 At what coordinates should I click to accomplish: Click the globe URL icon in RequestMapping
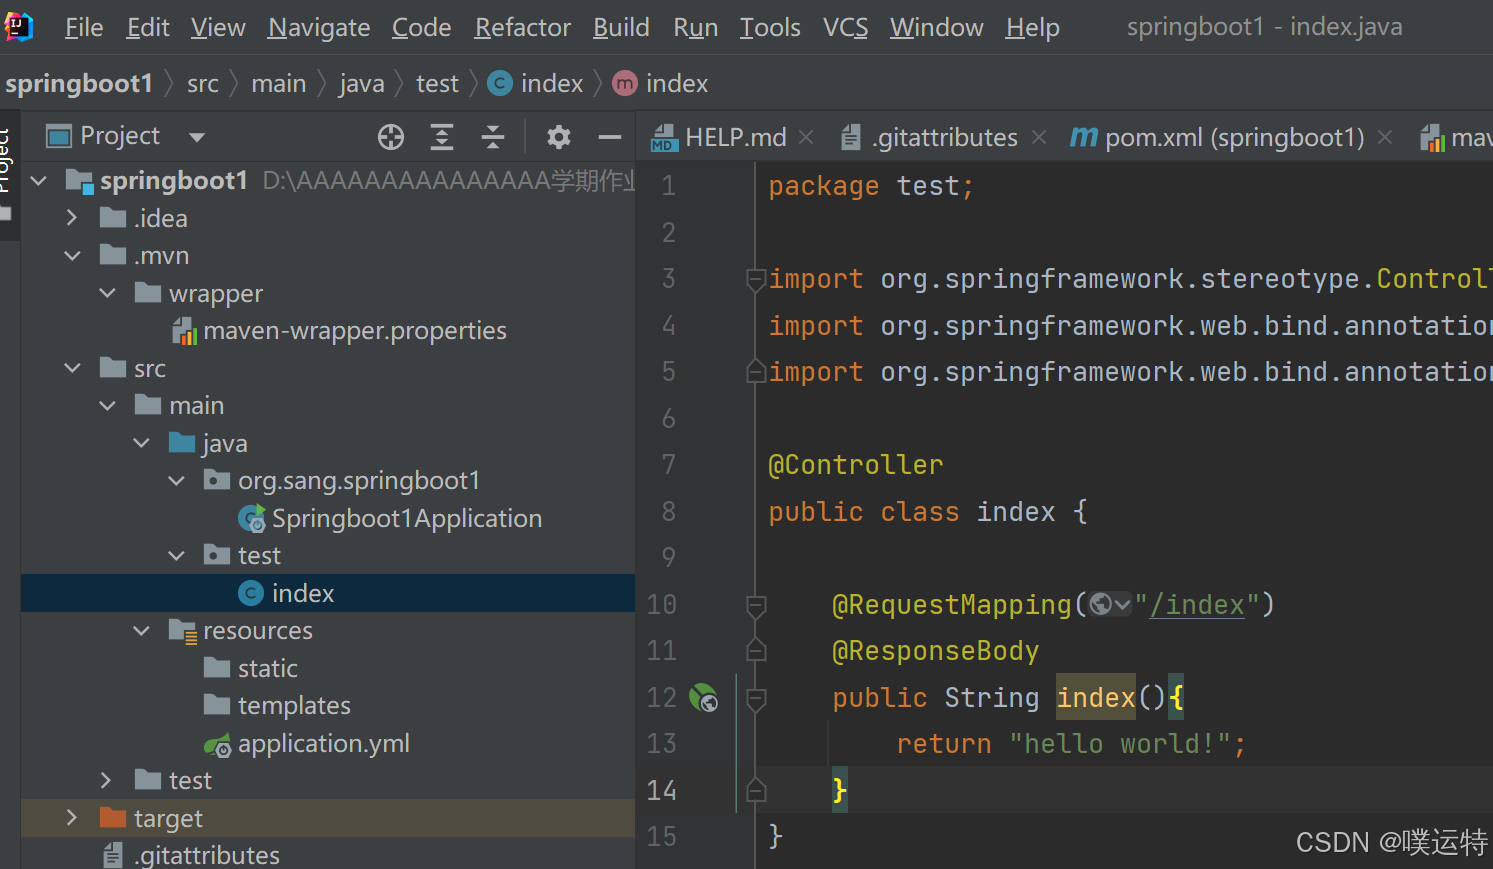(1101, 604)
